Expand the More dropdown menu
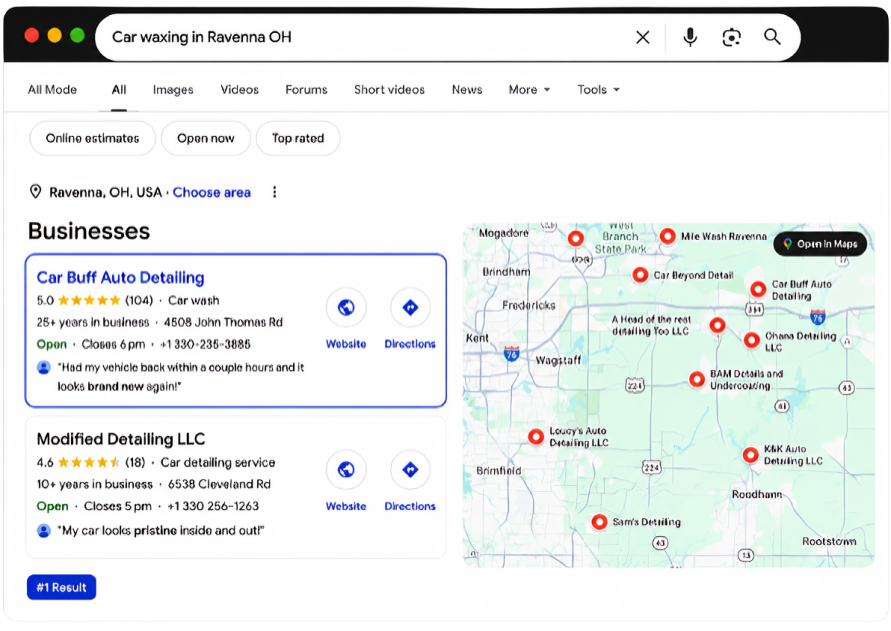891x631 pixels. [530, 90]
